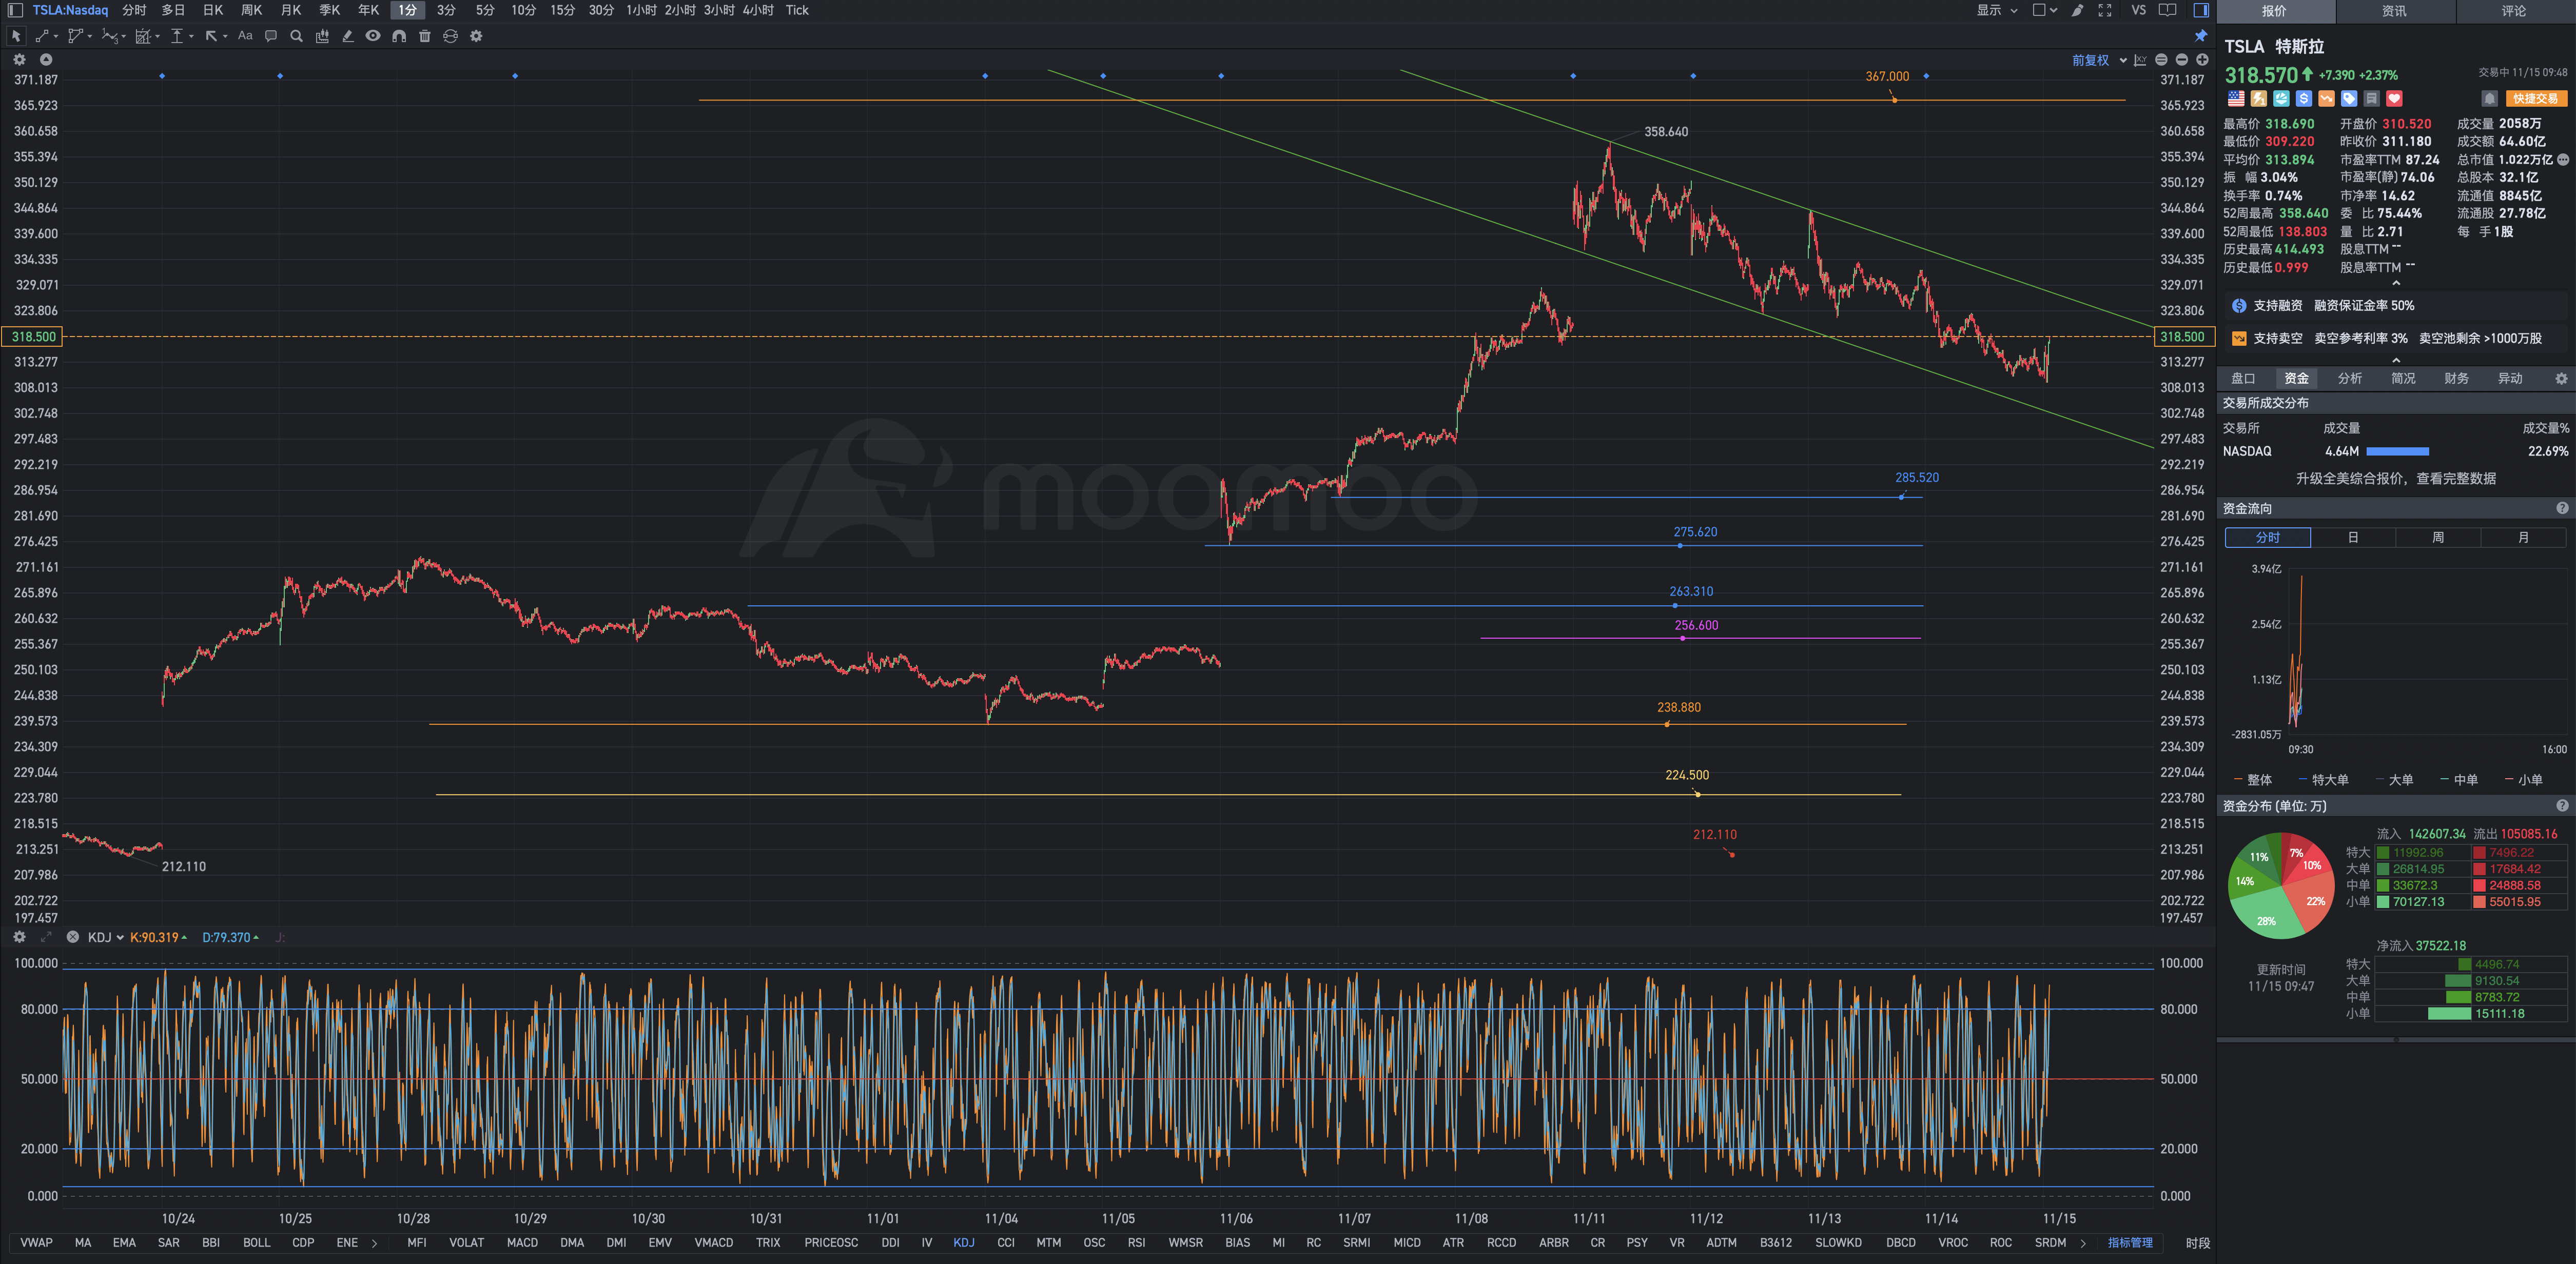Select the wave numbering drawing tool

tap(109, 36)
